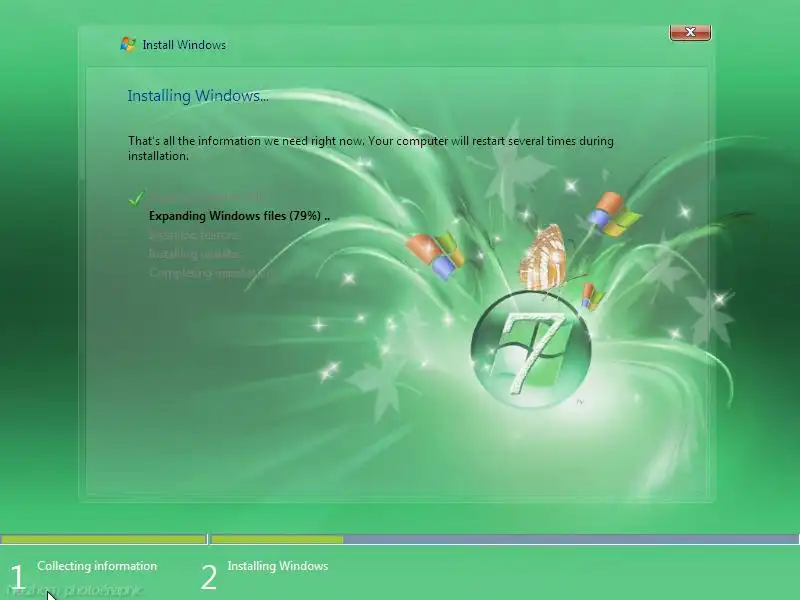Click the "Collecting information" stage label
The width and height of the screenshot is (800, 600).
coord(97,566)
